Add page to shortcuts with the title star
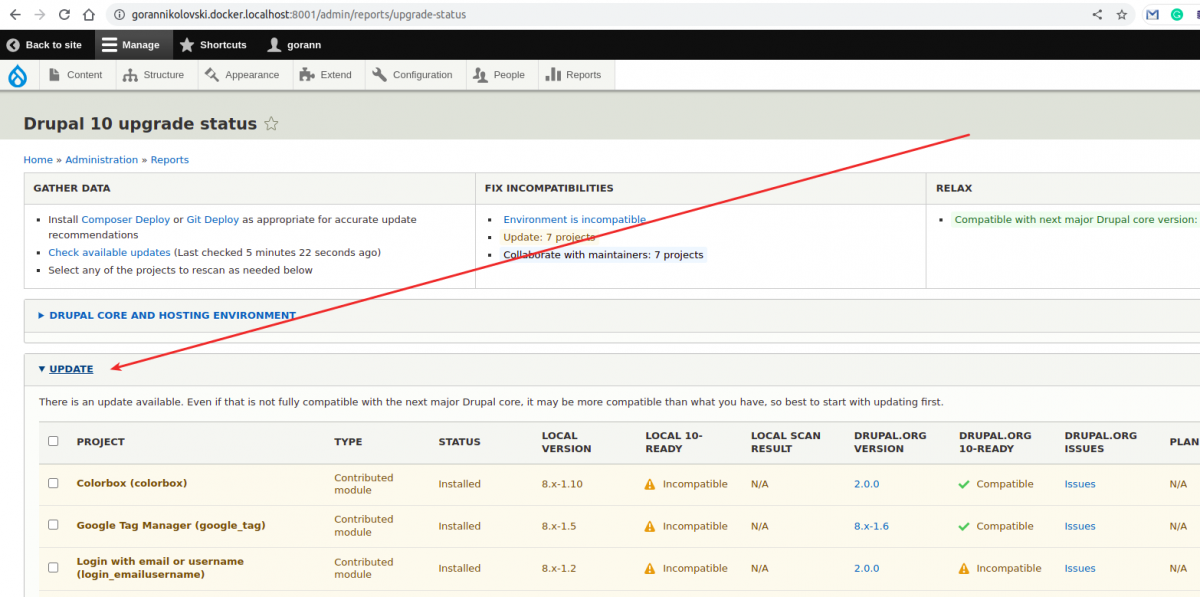 271,124
